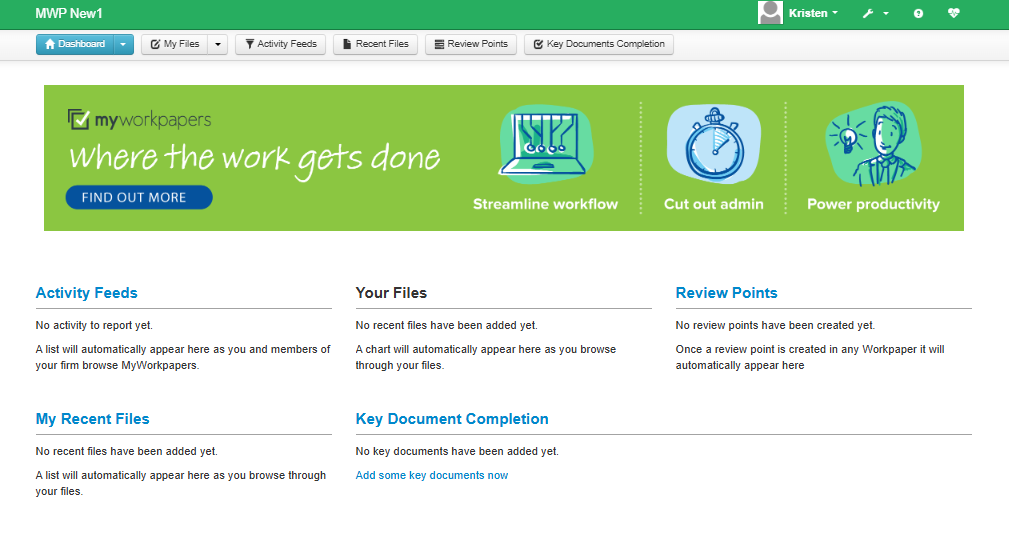The height and width of the screenshot is (547, 1009).
Task: Click the help question mark icon
Action: click(918, 14)
